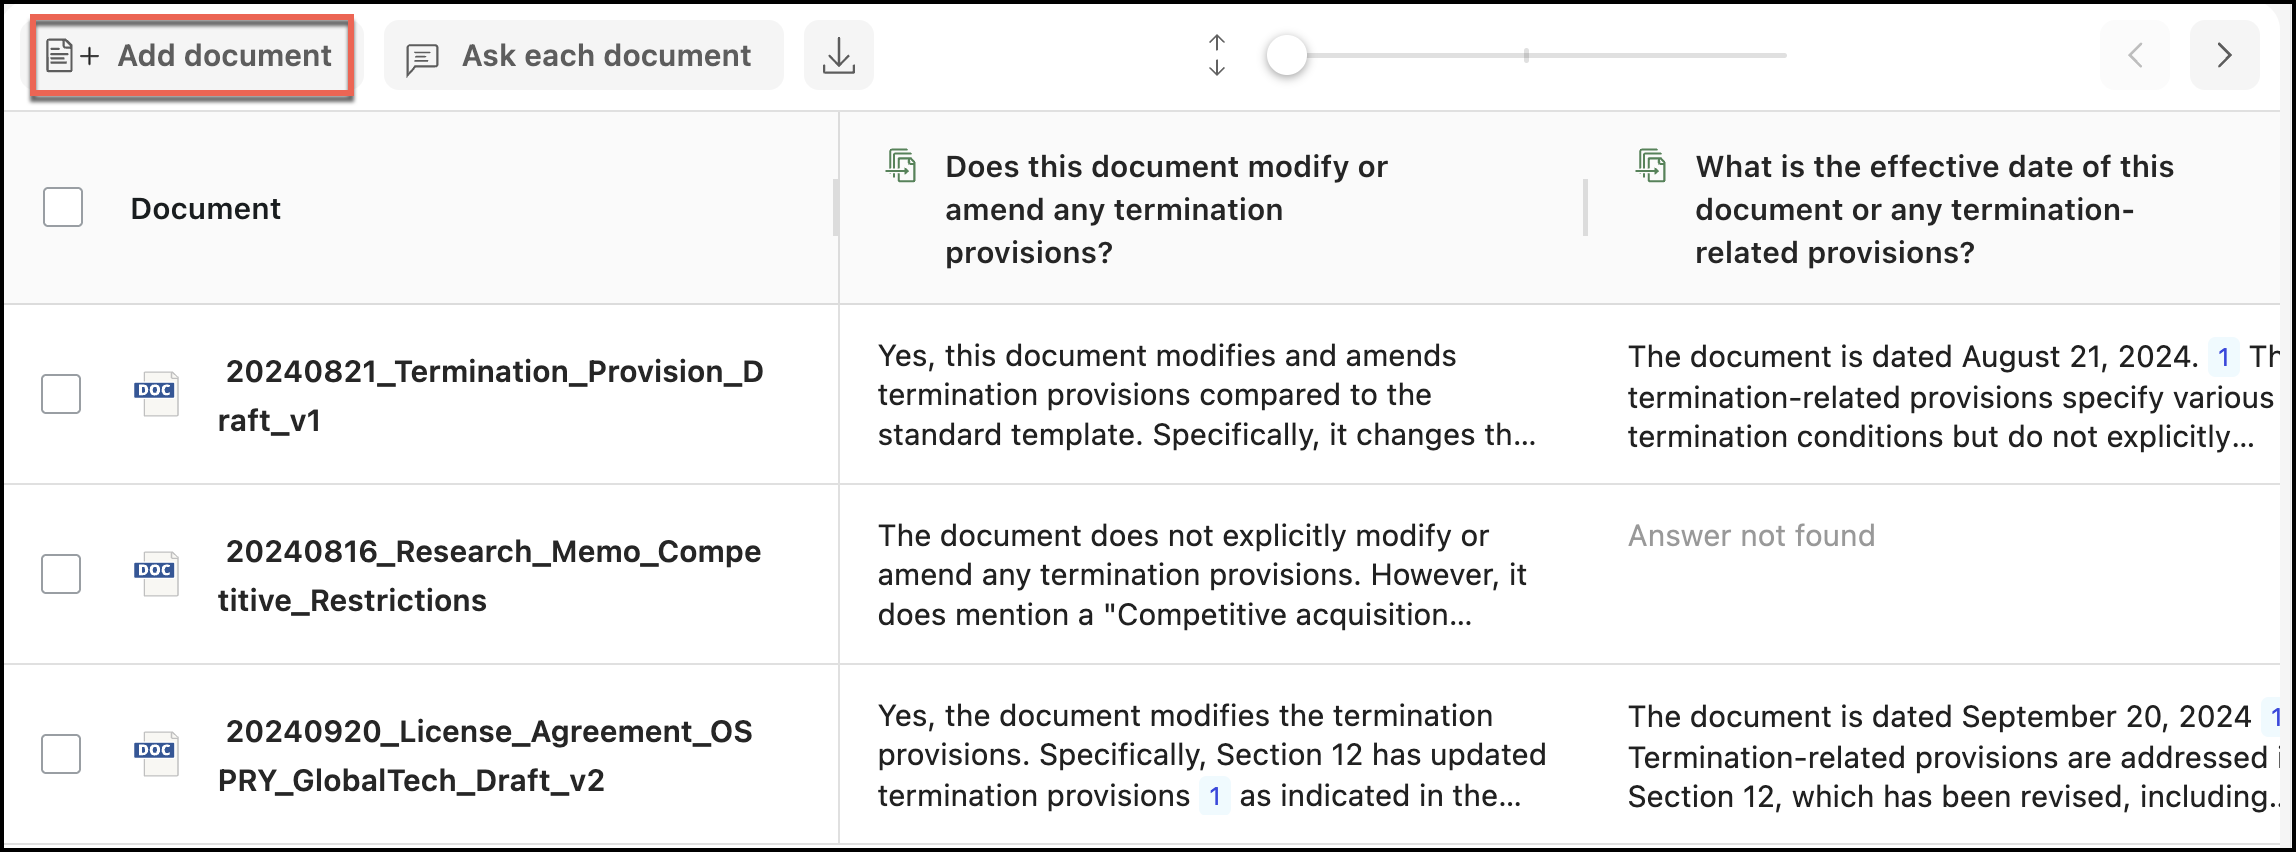This screenshot has height=852, width=2296.
Task: Go to previous columns with left chevron
Action: pos(2135,56)
